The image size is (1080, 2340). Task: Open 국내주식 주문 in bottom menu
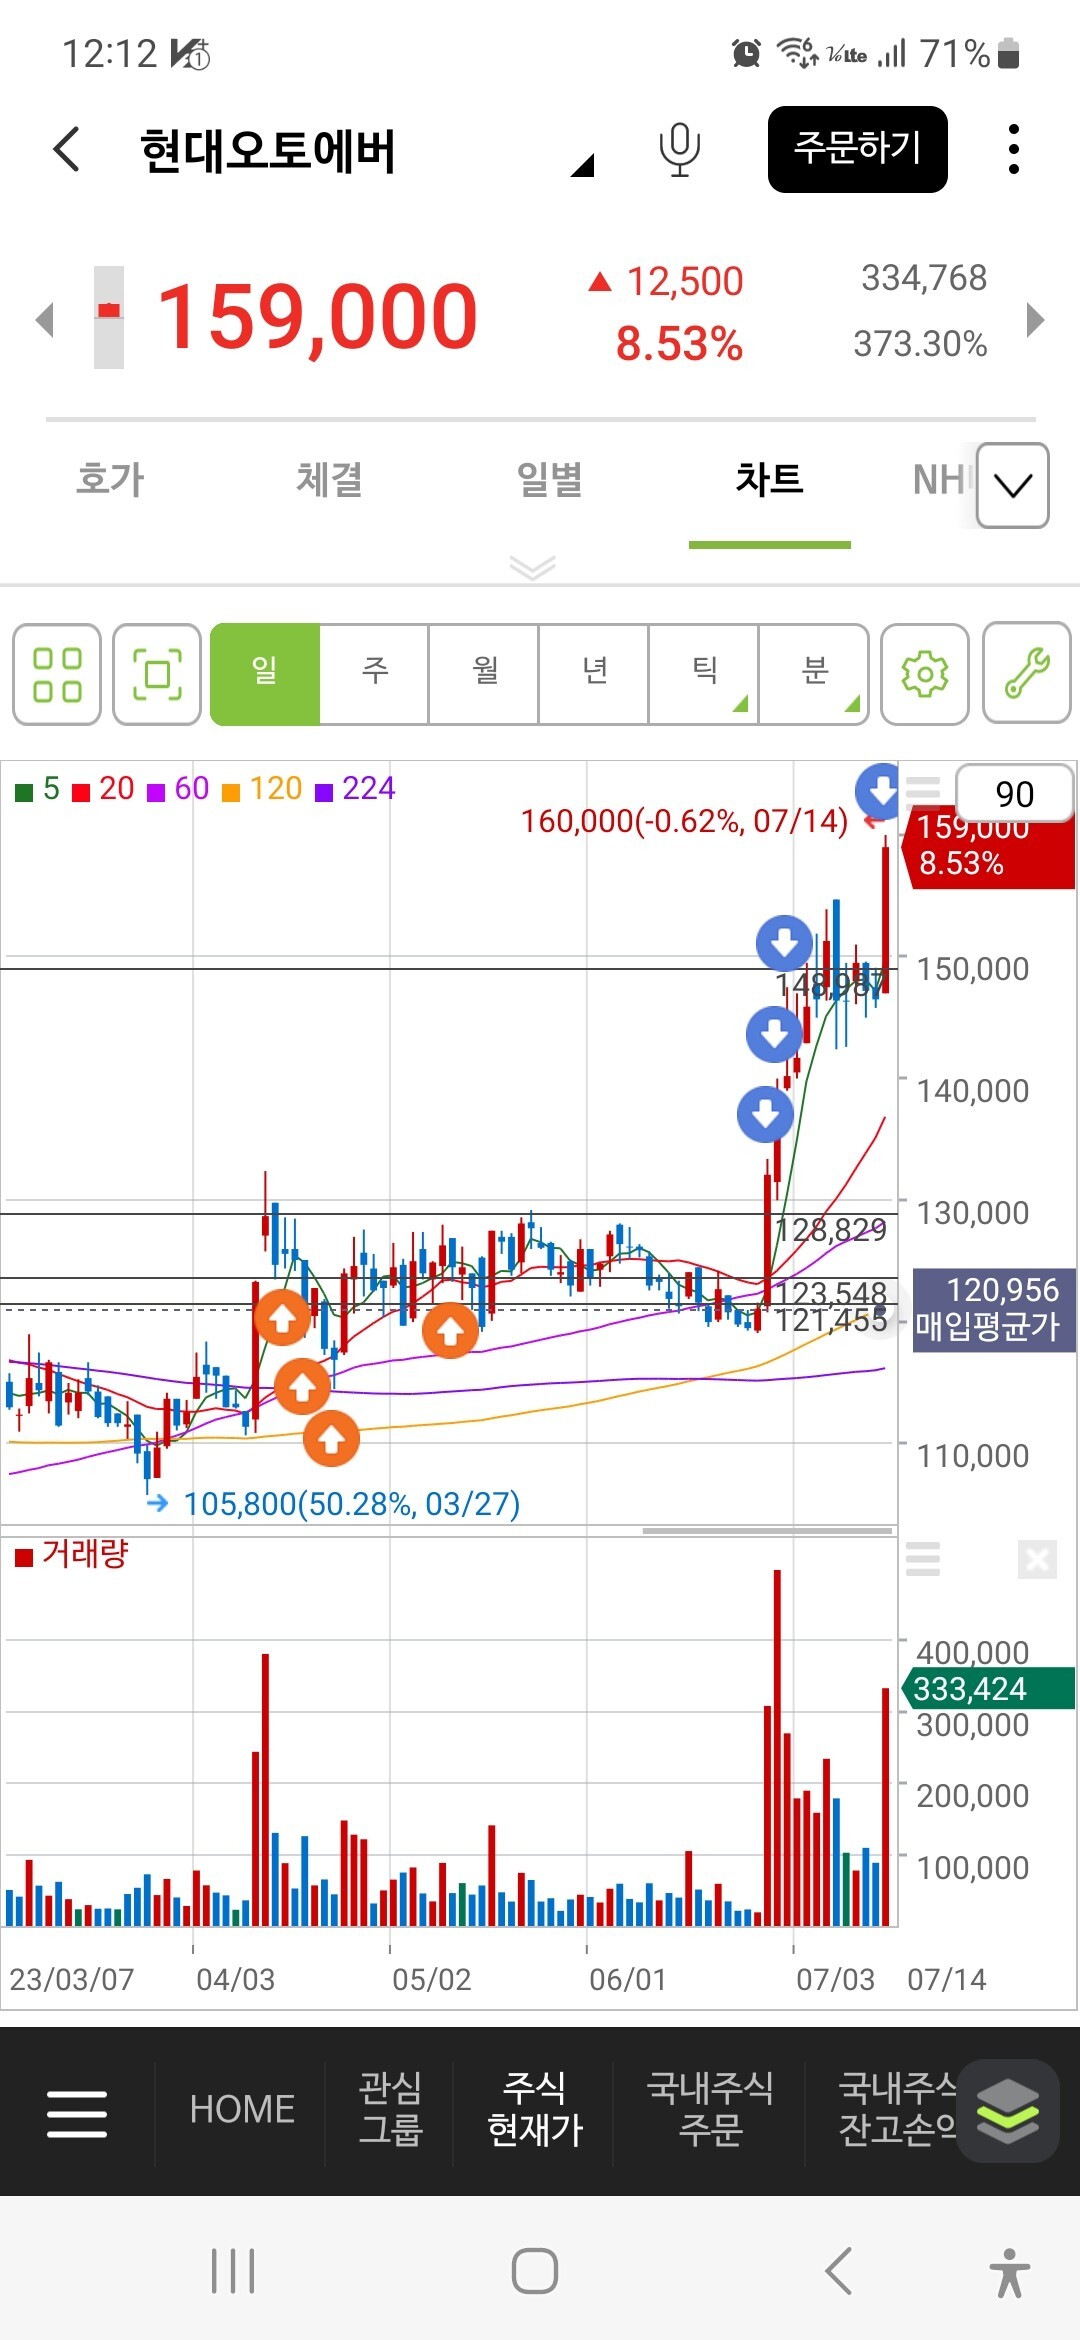pos(710,2109)
